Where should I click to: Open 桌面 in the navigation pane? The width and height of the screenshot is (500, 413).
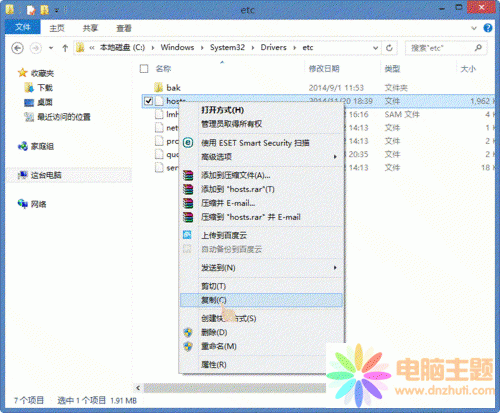(x=45, y=102)
